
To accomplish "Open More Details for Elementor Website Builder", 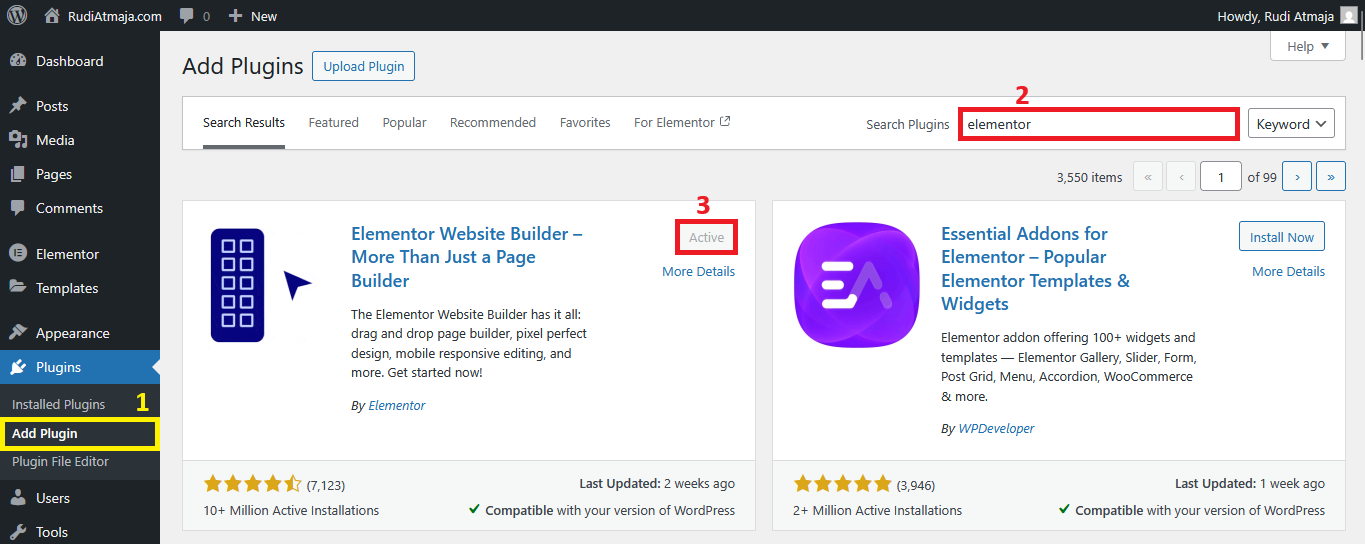I will [x=698, y=271].
